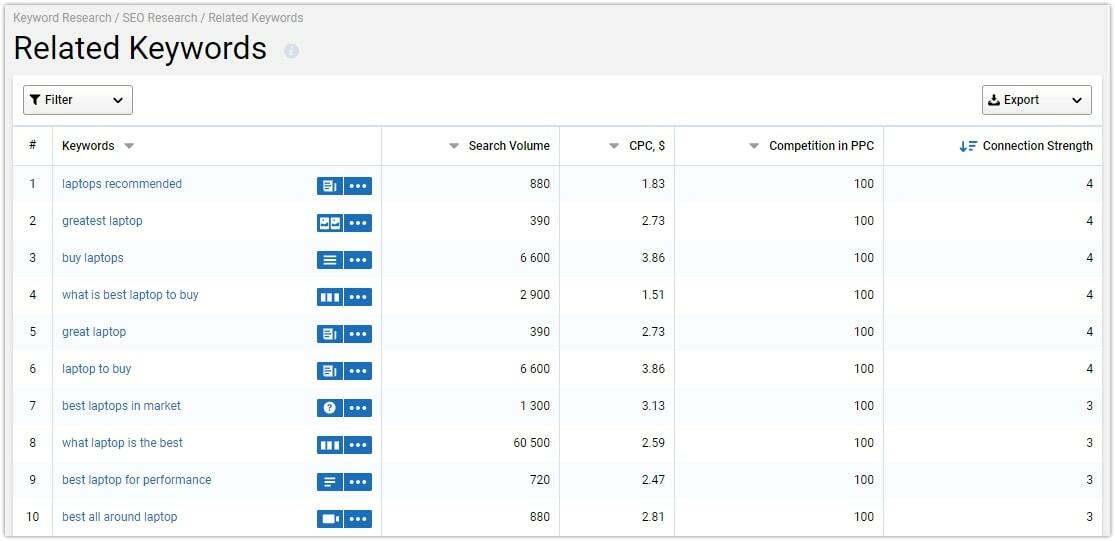1115x541 pixels.
Task: Click the SERP feature icon for 'laptops recommended'
Action: tap(330, 186)
